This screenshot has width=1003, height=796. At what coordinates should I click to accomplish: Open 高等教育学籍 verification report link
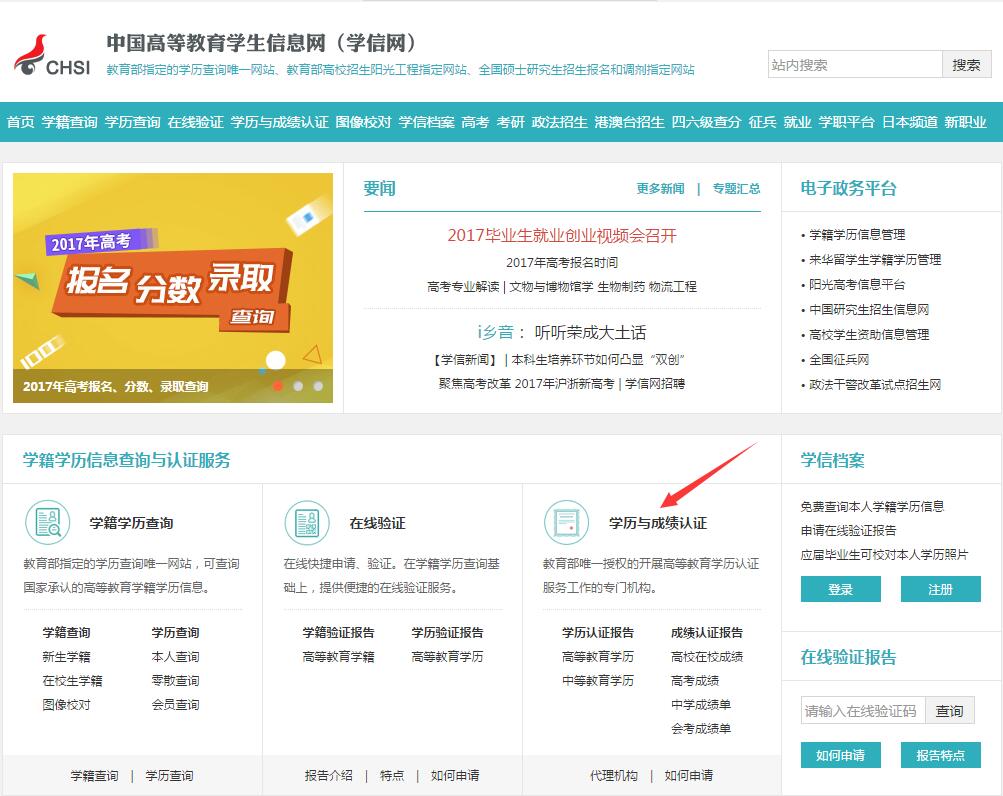click(338, 657)
